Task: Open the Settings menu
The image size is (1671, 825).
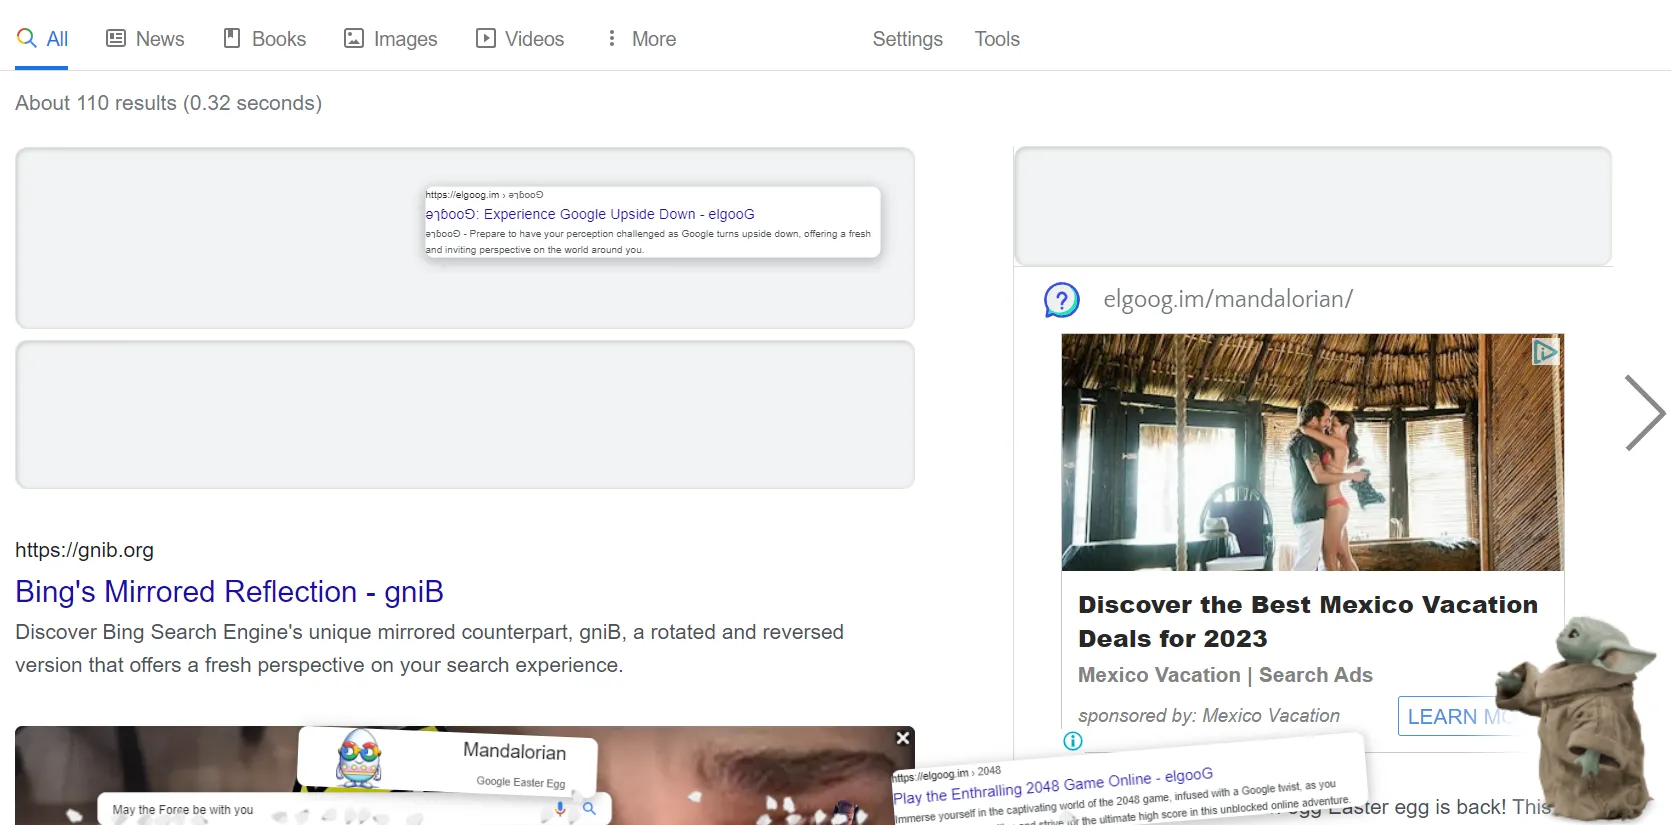Action: pos(908,39)
